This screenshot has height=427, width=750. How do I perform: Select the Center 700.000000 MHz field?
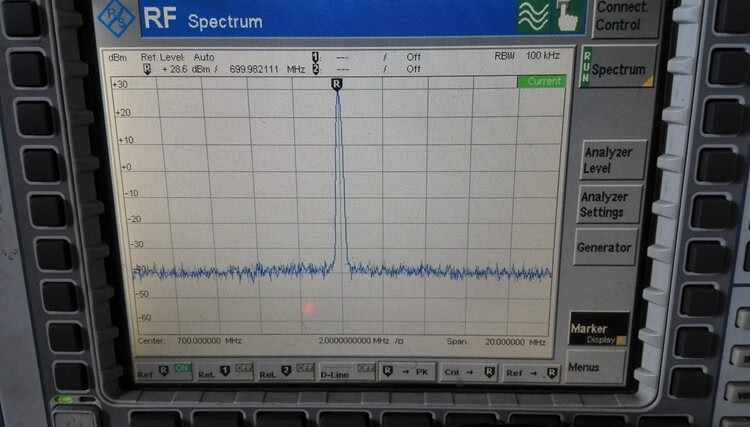(x=189, y=341)
